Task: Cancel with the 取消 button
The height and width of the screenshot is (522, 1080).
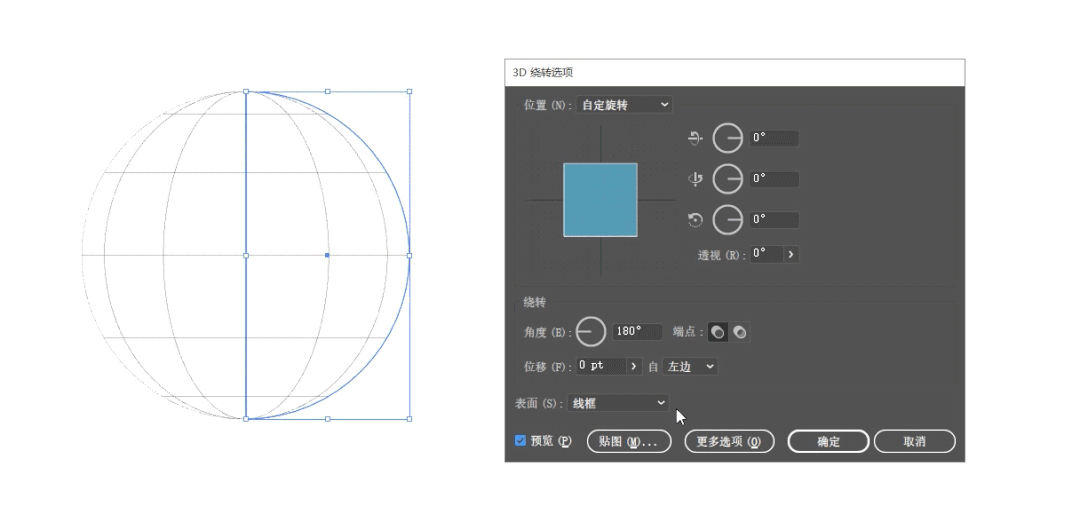Action: [x=915, y=441]
